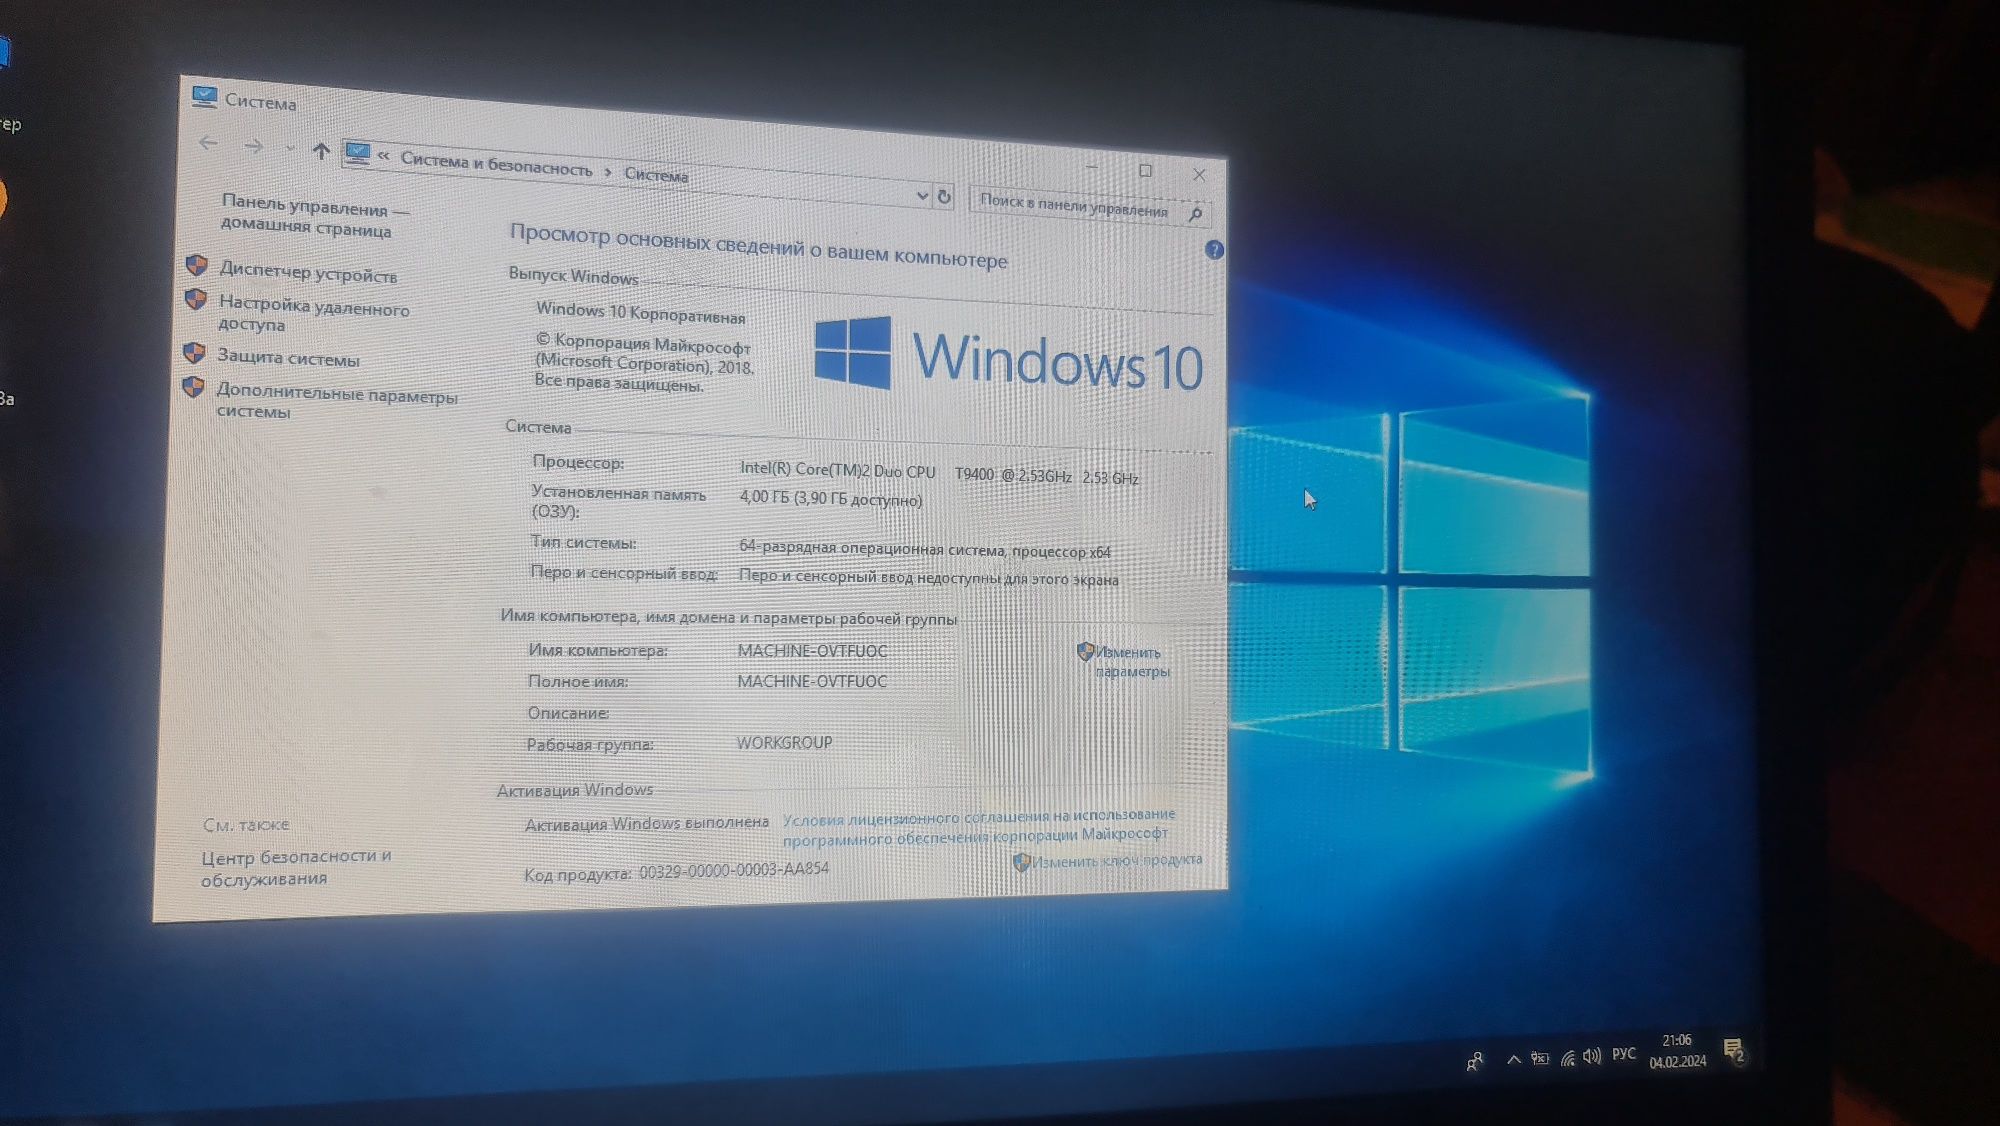
Task: Click product code '00329-00000-00003-AA854'
Action: click(733, 870)
